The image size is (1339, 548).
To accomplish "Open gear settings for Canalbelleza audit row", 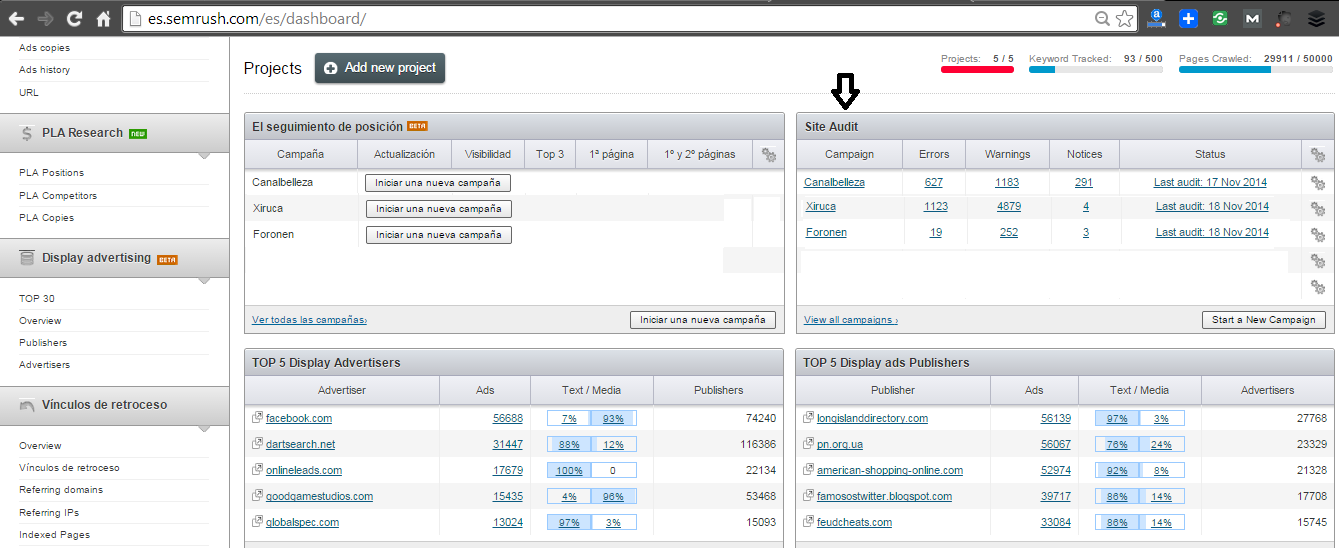I will pyautogui.click(x=1318, y=182).
